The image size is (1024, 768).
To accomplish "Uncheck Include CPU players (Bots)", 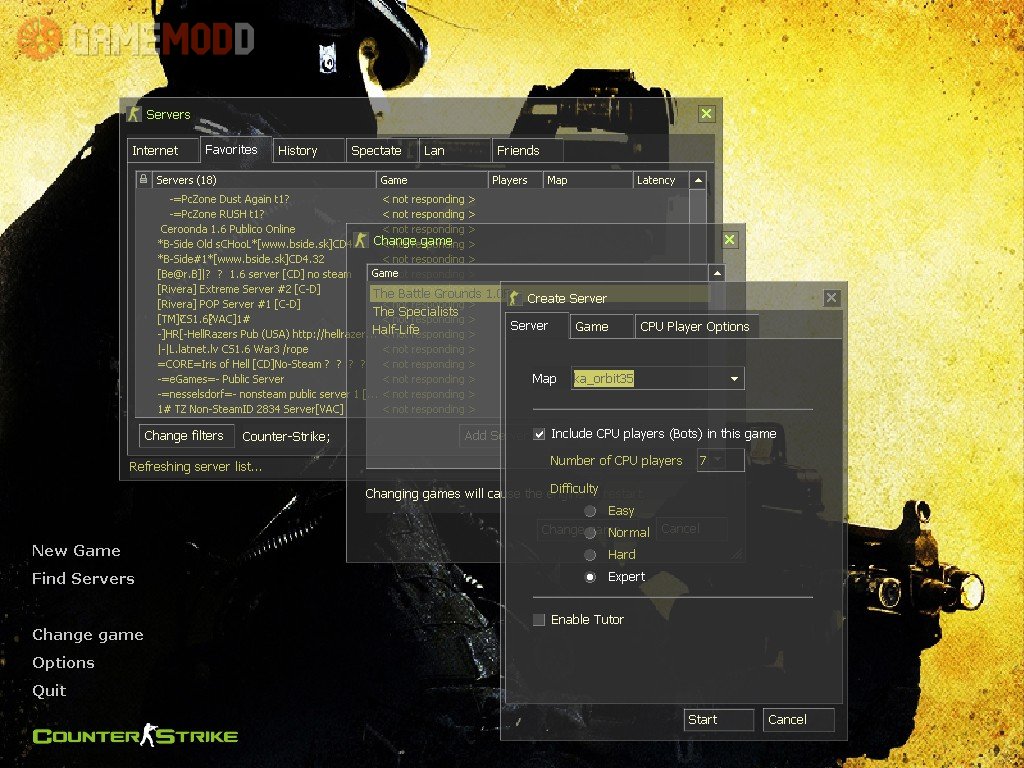I will click(540, 434).
